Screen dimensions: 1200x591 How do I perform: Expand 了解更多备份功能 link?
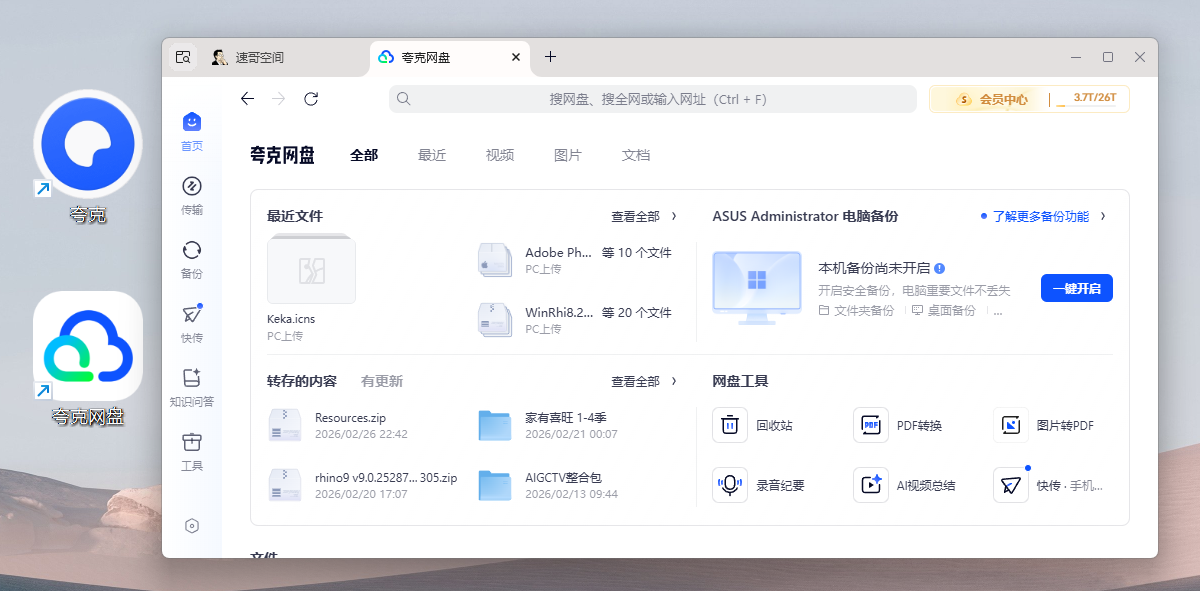[1042, 216]
